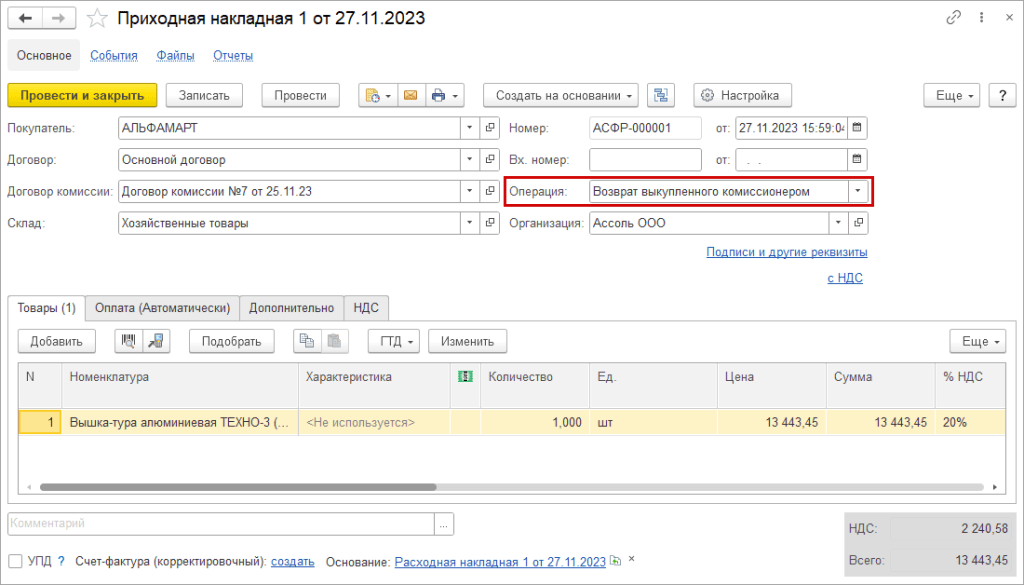Viewport: 1024px width, 585px height.
Task: Open the События section
Action: (114, 55)
